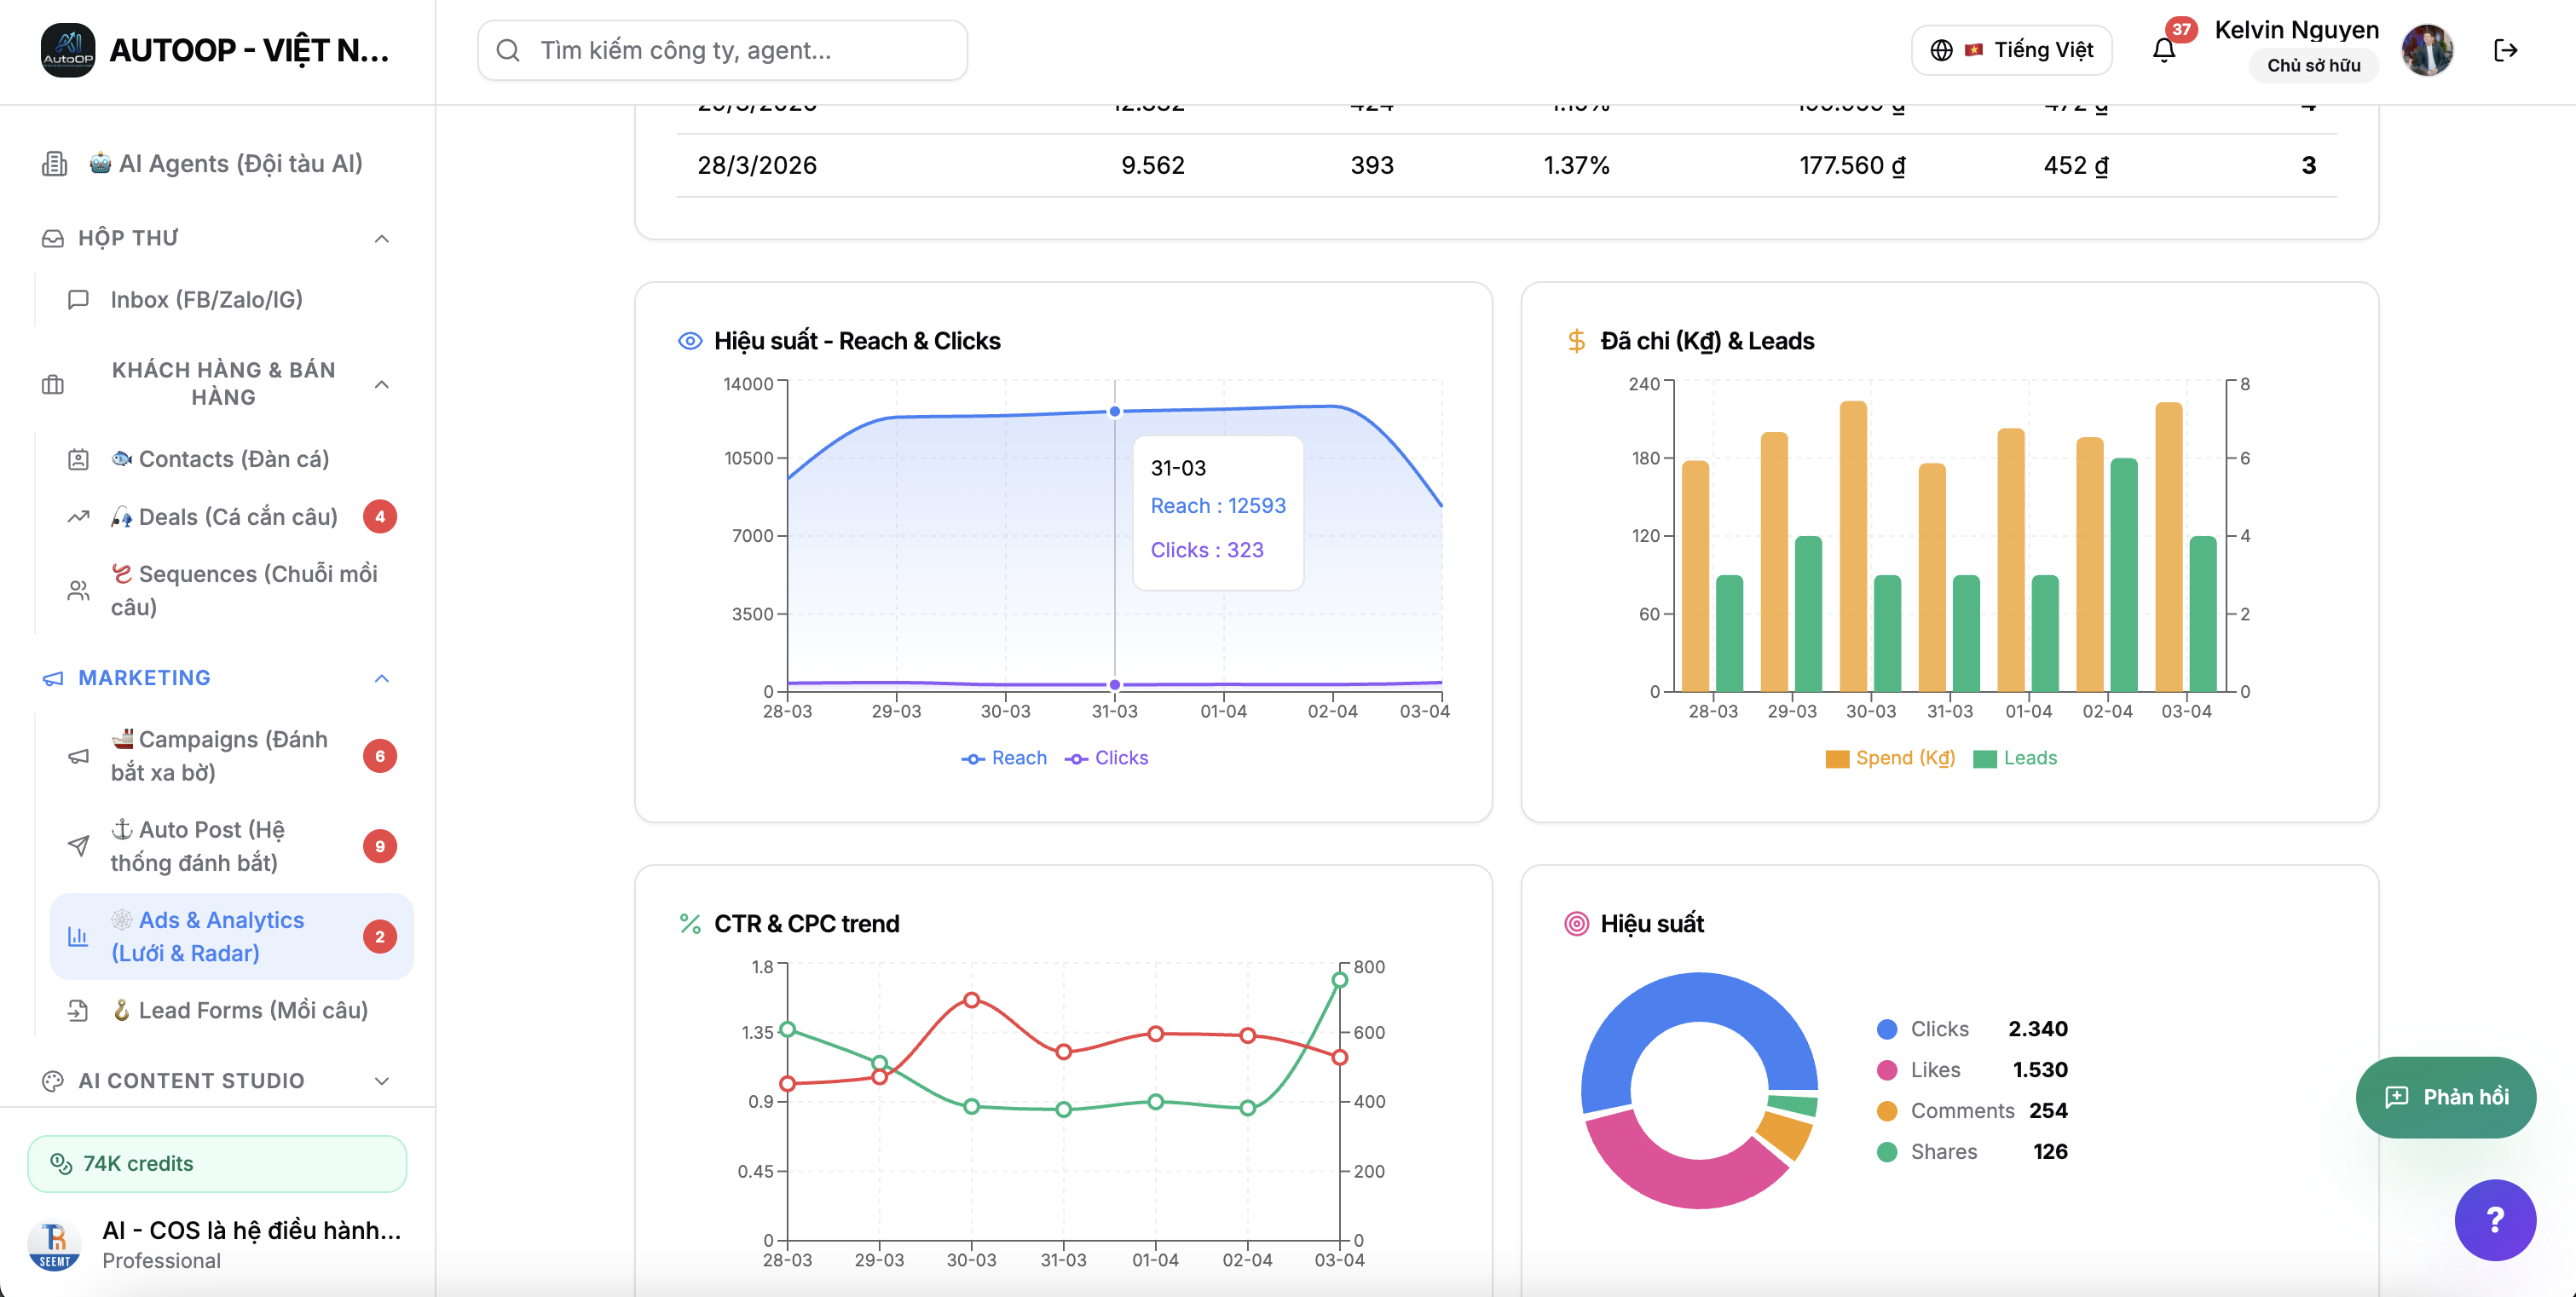Toggle Leads series in bar legend
2576x1297 pixels.
(2016, 758)
